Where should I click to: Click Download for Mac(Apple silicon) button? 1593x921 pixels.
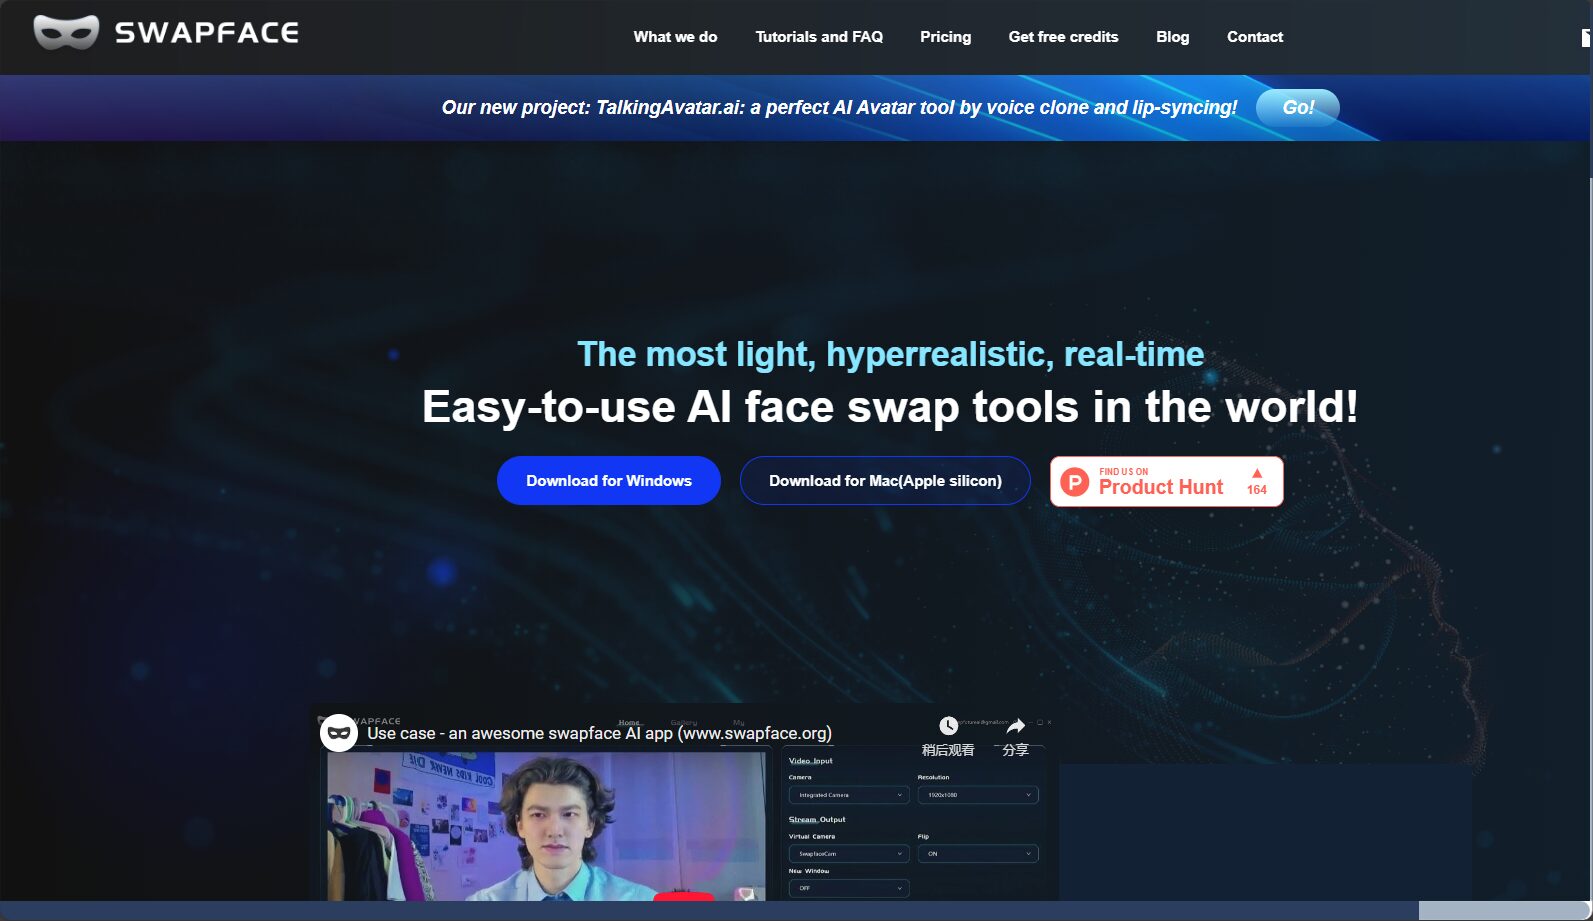point(885,480)
